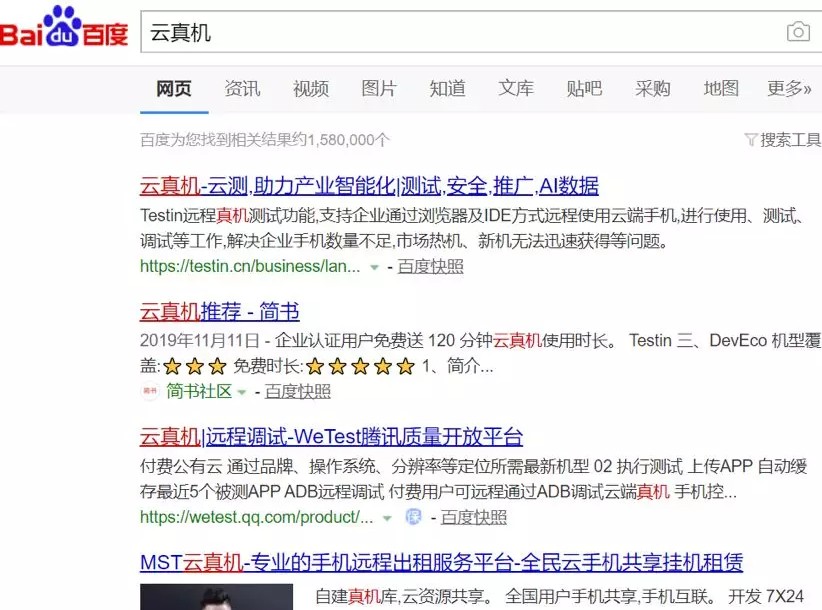Screen dimensions: 822x610
Task: Expand the 更多 tab menu
Action: (x=789, y=89)
